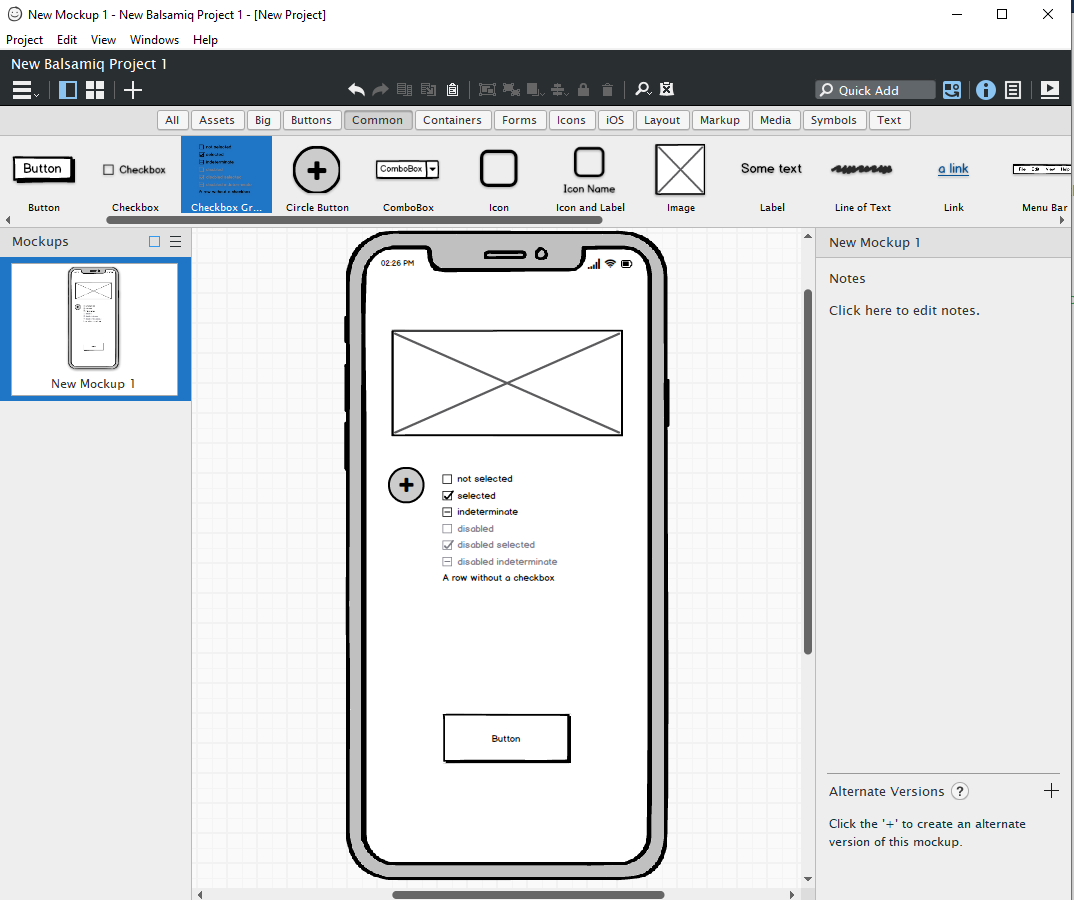Screen dimensions: 1074x900
Task: Click the clipboard paste icon
Action: click(452, 89)
